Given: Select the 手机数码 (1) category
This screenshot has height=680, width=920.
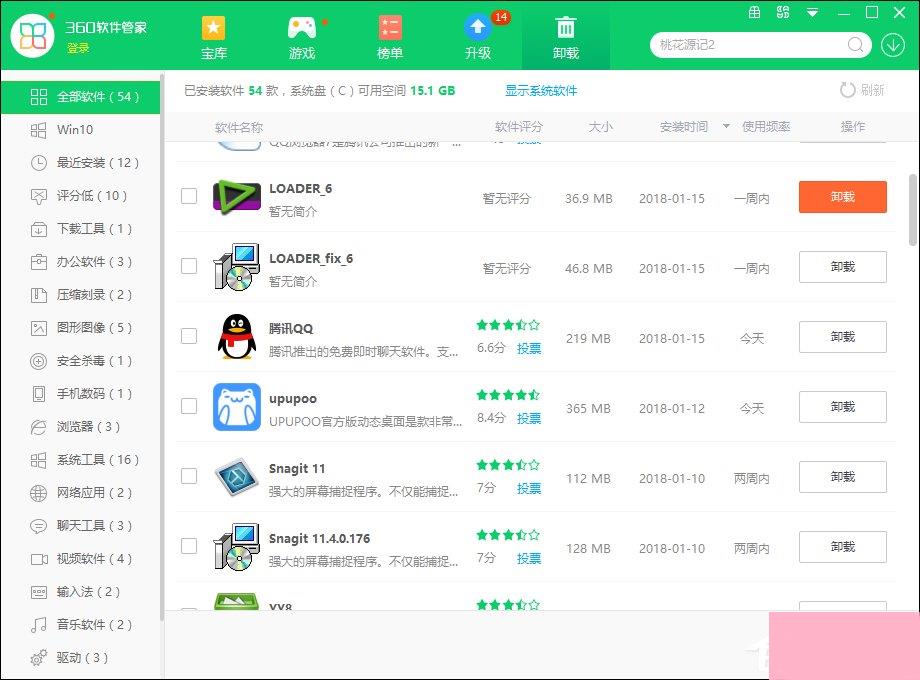Looking at the screenshot, I should tap(80, 393).
